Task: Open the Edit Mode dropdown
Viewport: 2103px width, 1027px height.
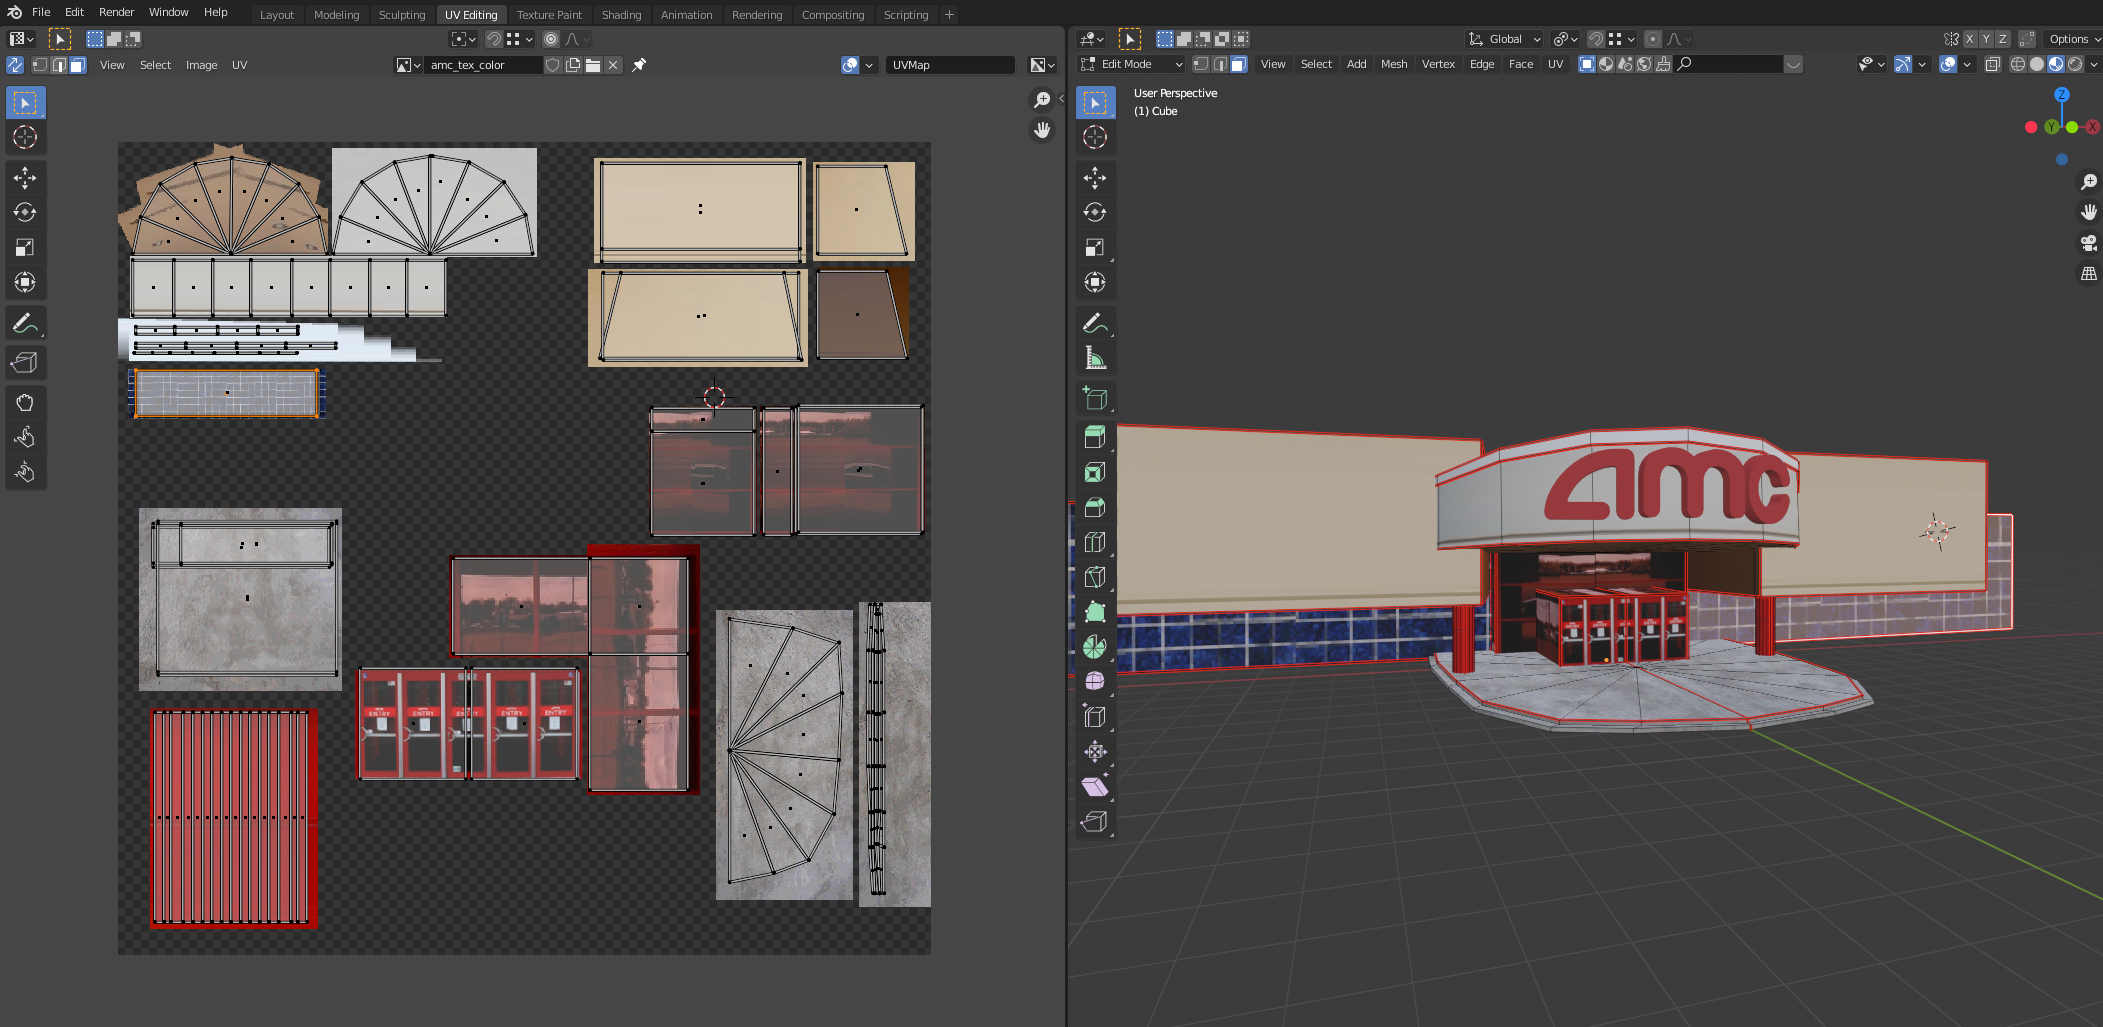Action: [x=1132, y=64]
